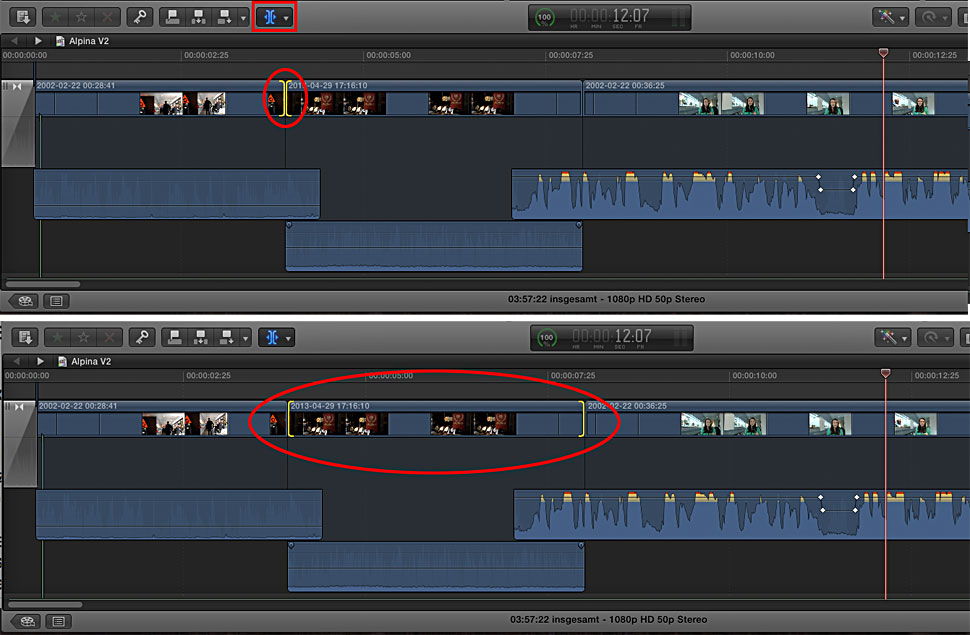Open the Keyword editor key icon, lower toolbar
Viewport: 970px width, 635px height.
pyautogui.click(x=142, y=337)
